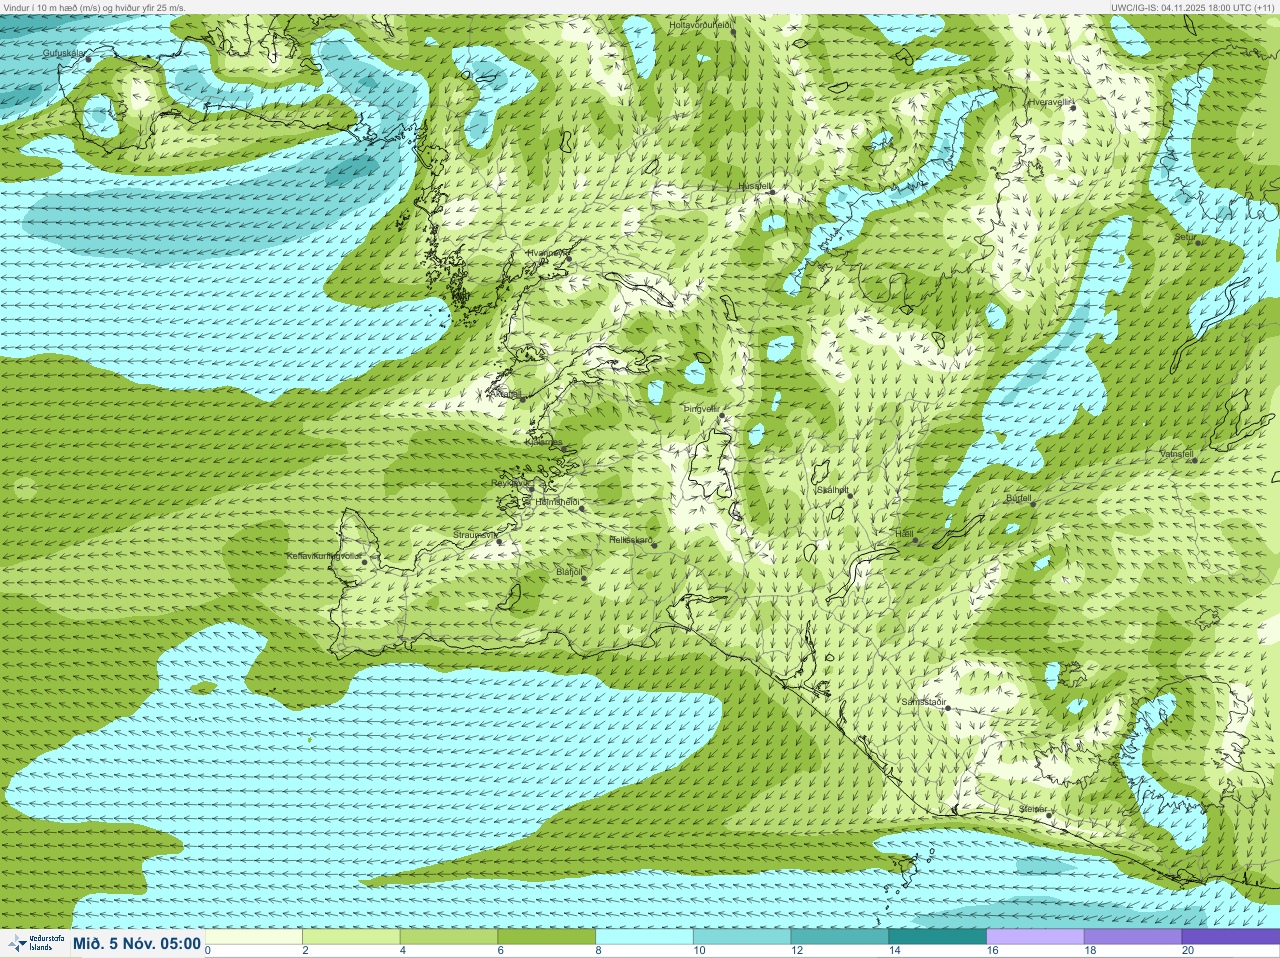
Task: Click the Setur station label
Action: pos(1184,237)
